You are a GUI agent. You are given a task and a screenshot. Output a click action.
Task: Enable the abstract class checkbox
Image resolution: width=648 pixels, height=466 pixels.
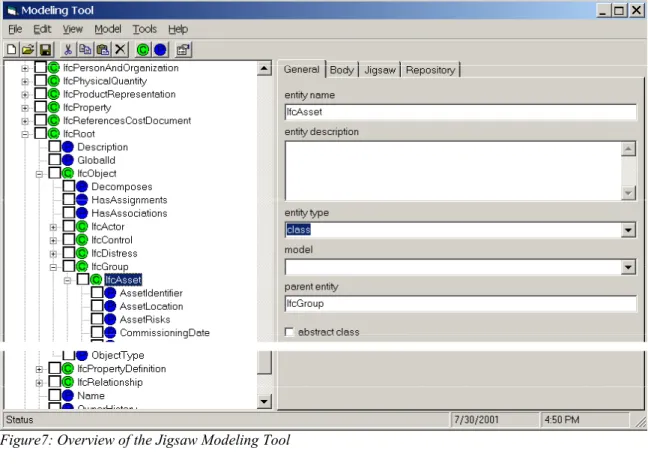(x=289, y=332)
